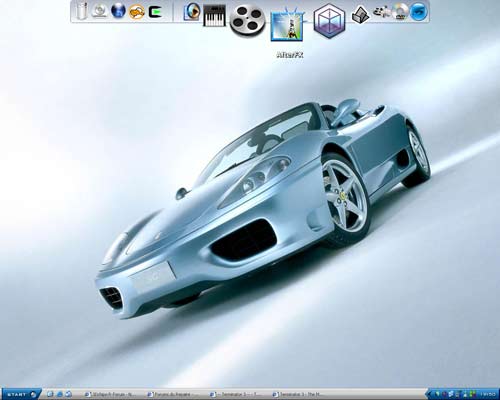The width and height of the screenshot is (500, 400).
Task: Open the iSight webcam dock icon
Action: click(x=99, y=11)
